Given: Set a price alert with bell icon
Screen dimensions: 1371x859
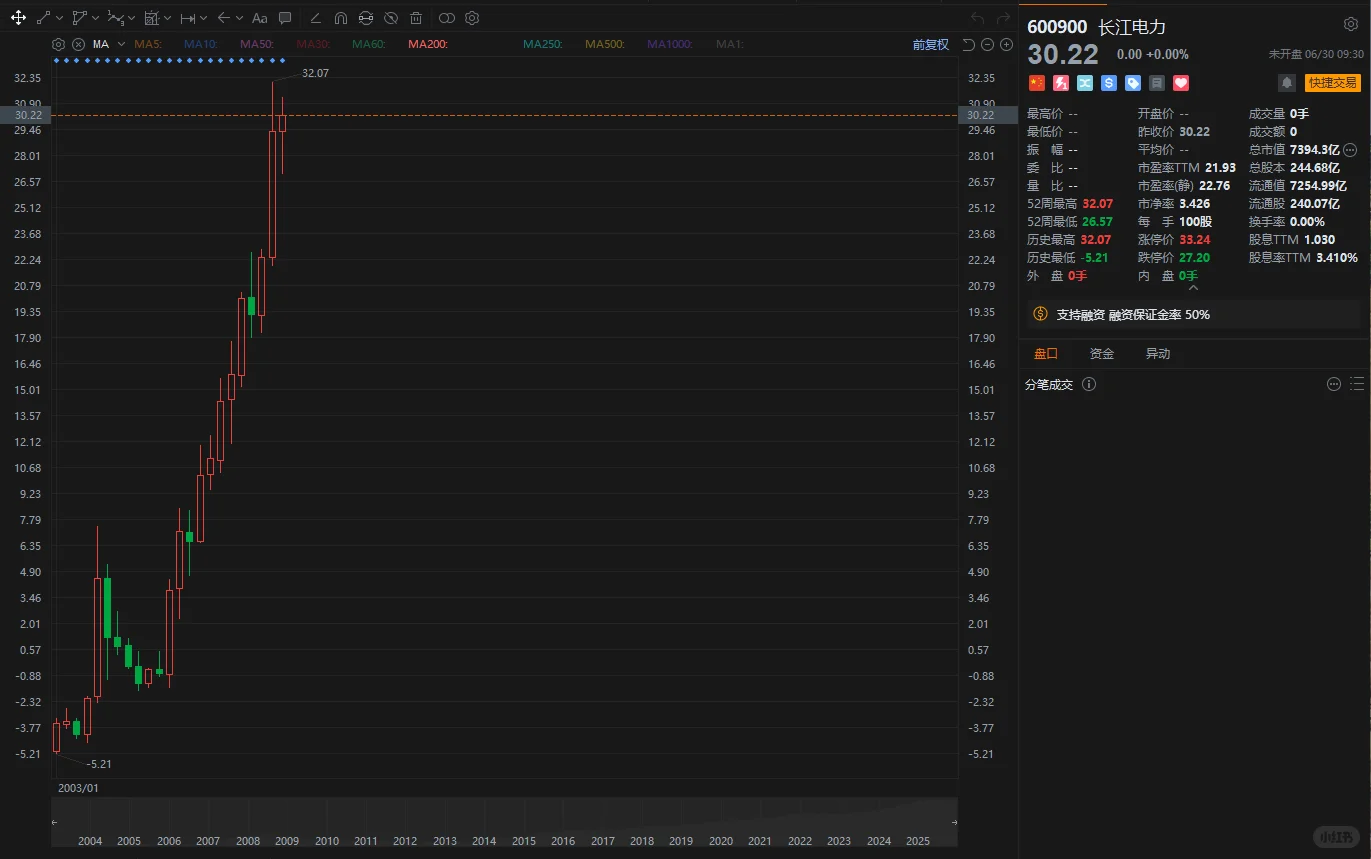Looking at the screenshot, I should [1287, 83].
